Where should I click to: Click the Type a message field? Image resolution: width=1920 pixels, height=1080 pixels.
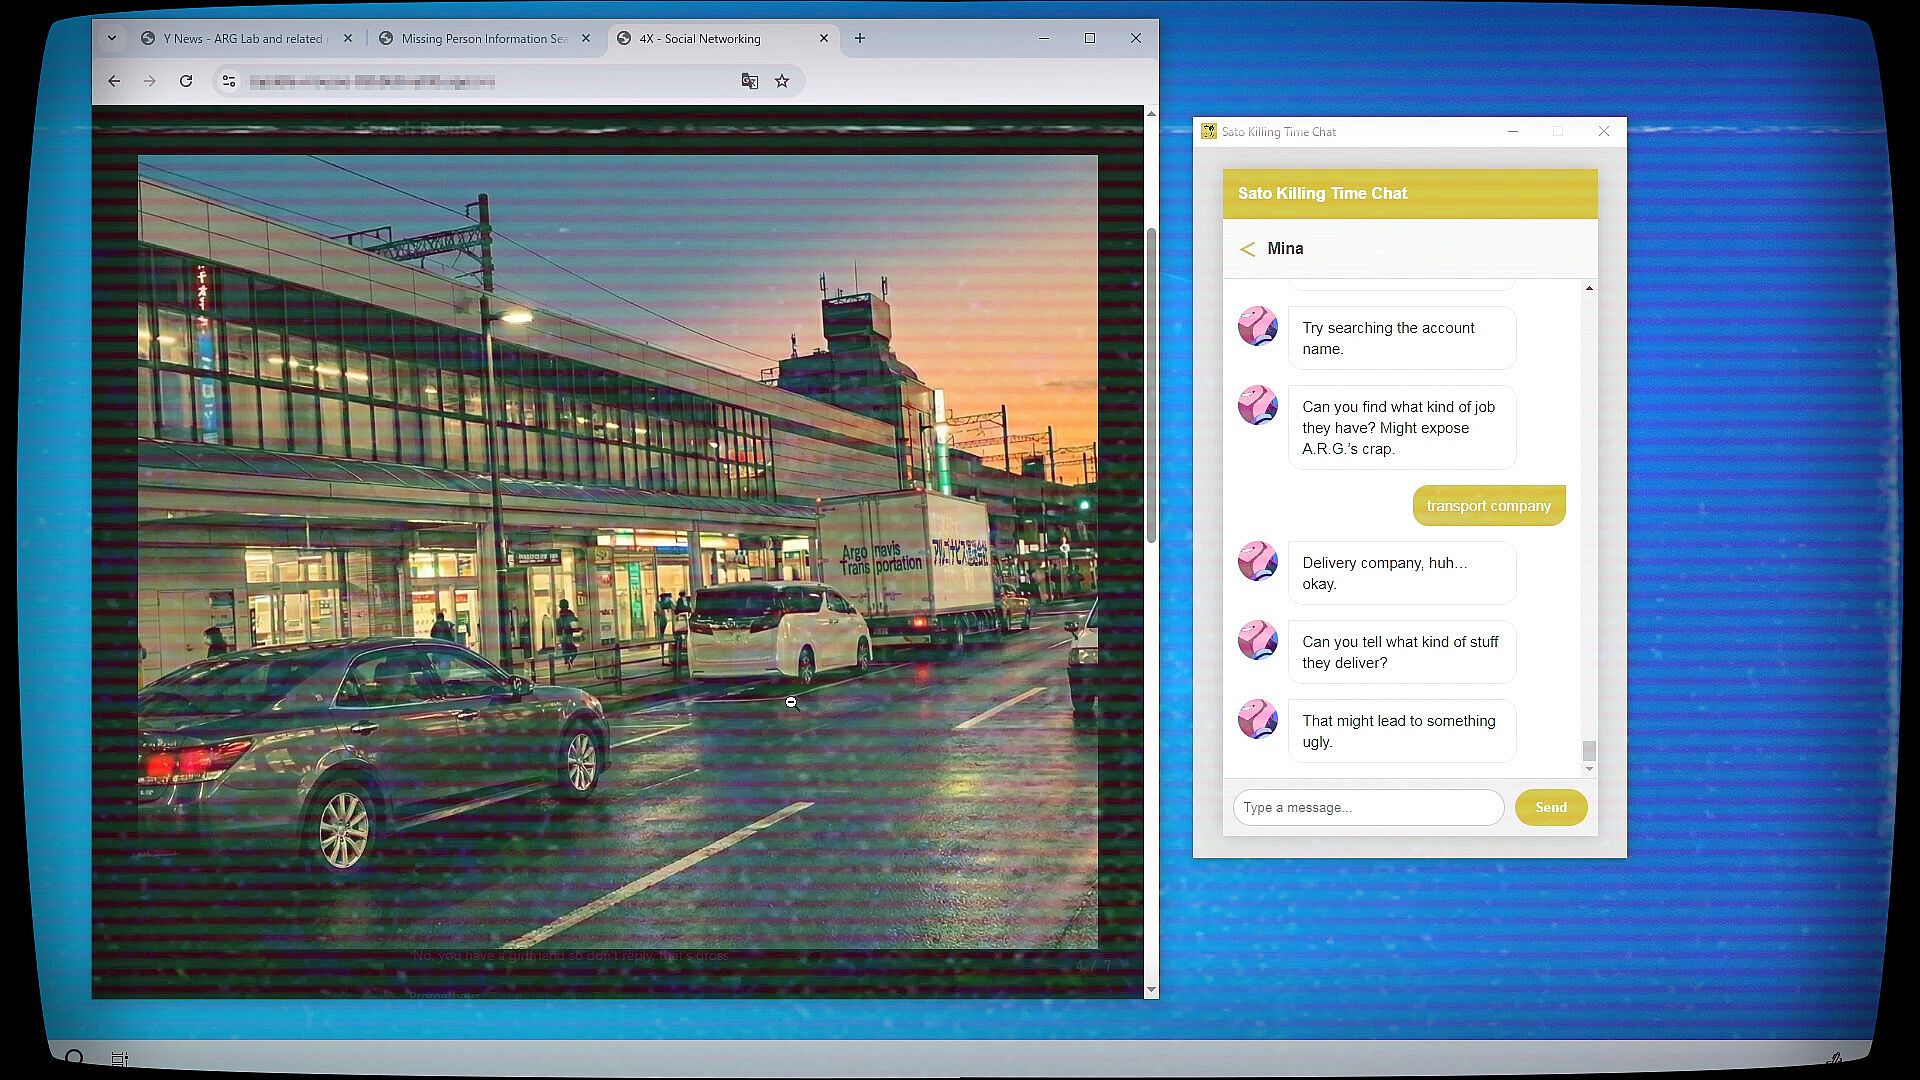coord(1367,807)
